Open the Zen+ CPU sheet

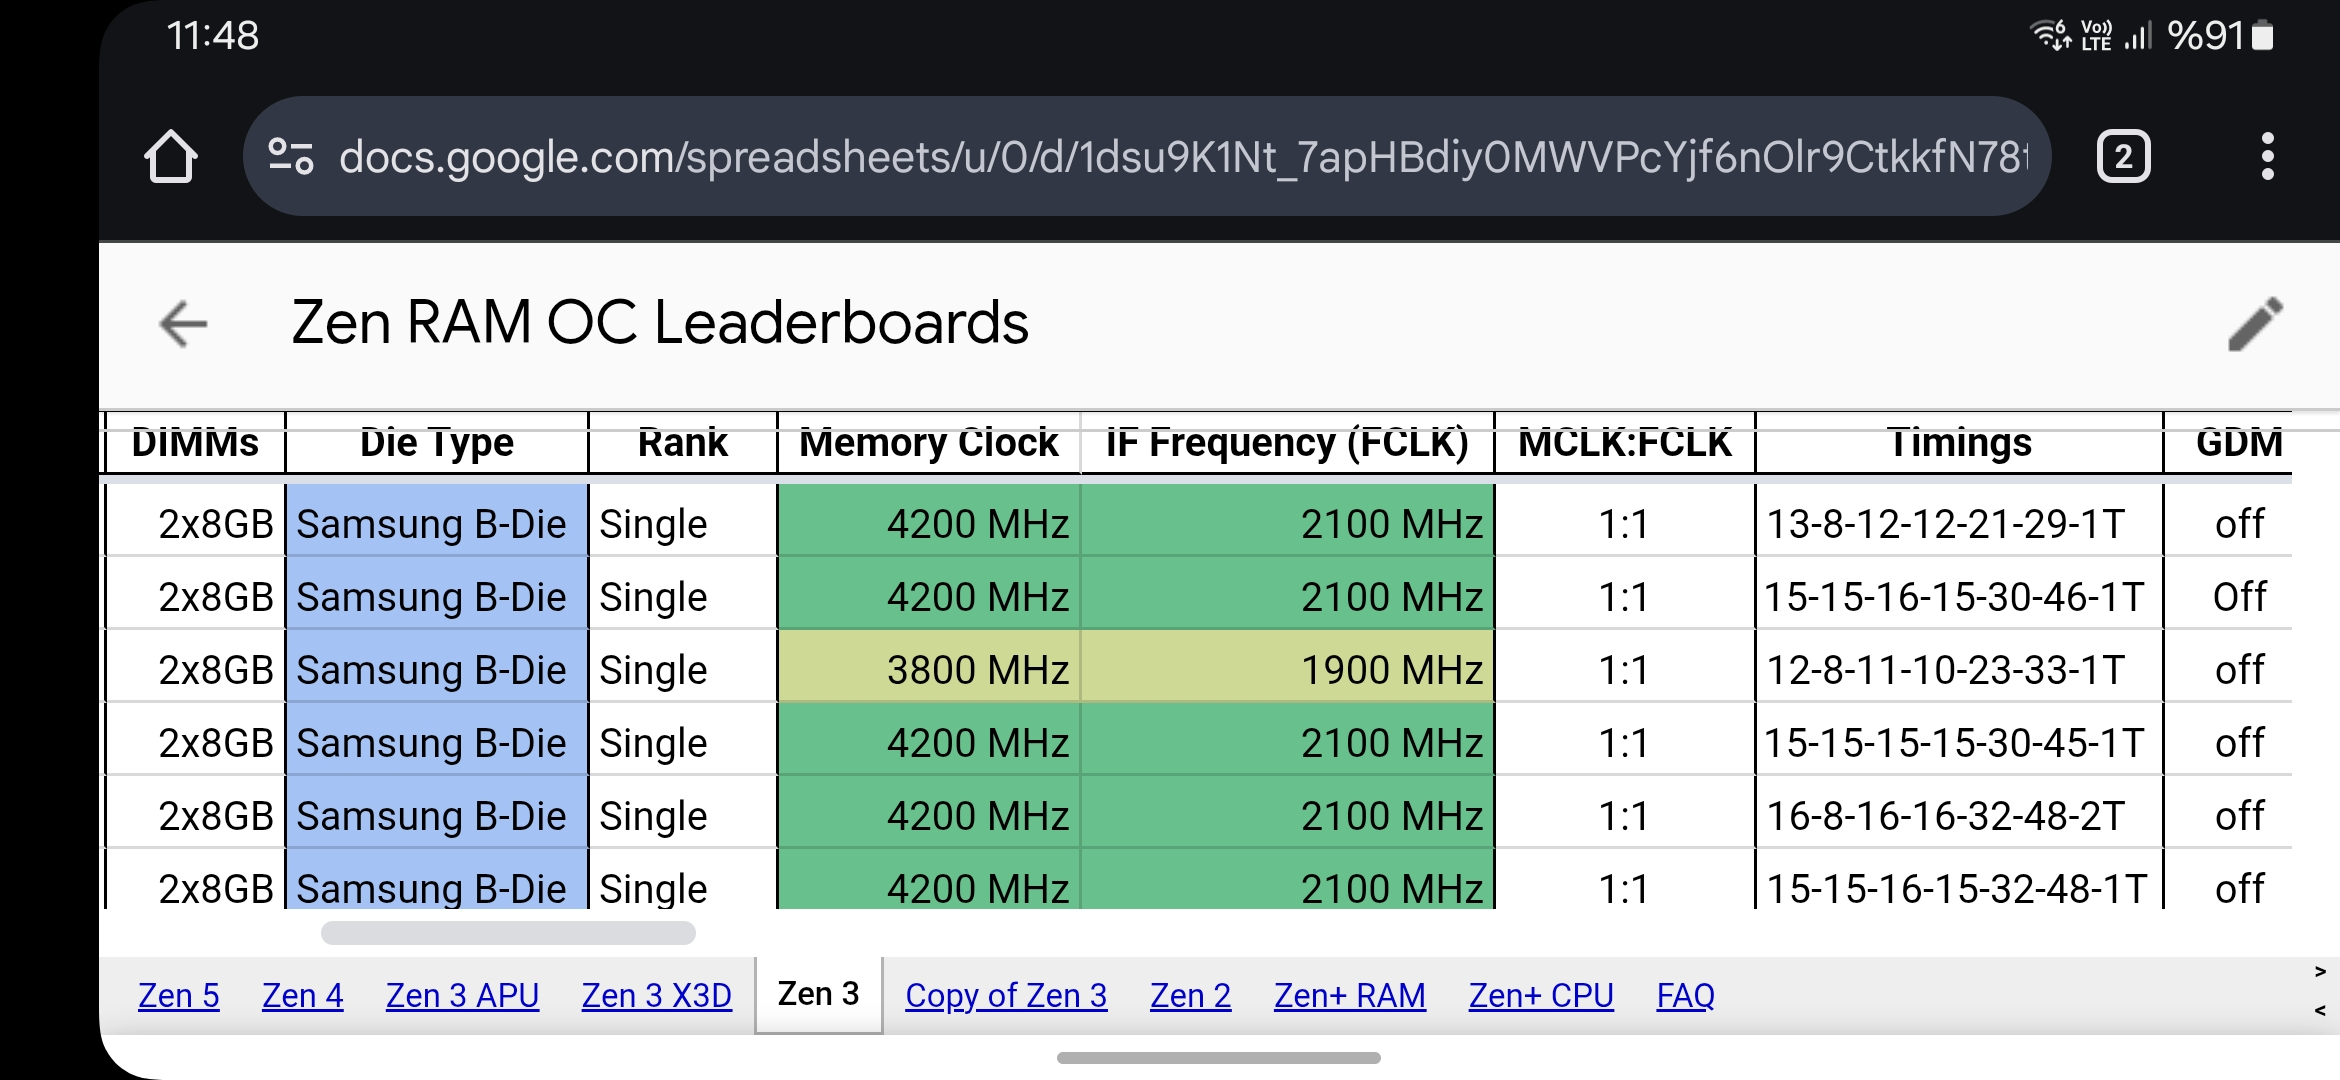(1541, 996)
